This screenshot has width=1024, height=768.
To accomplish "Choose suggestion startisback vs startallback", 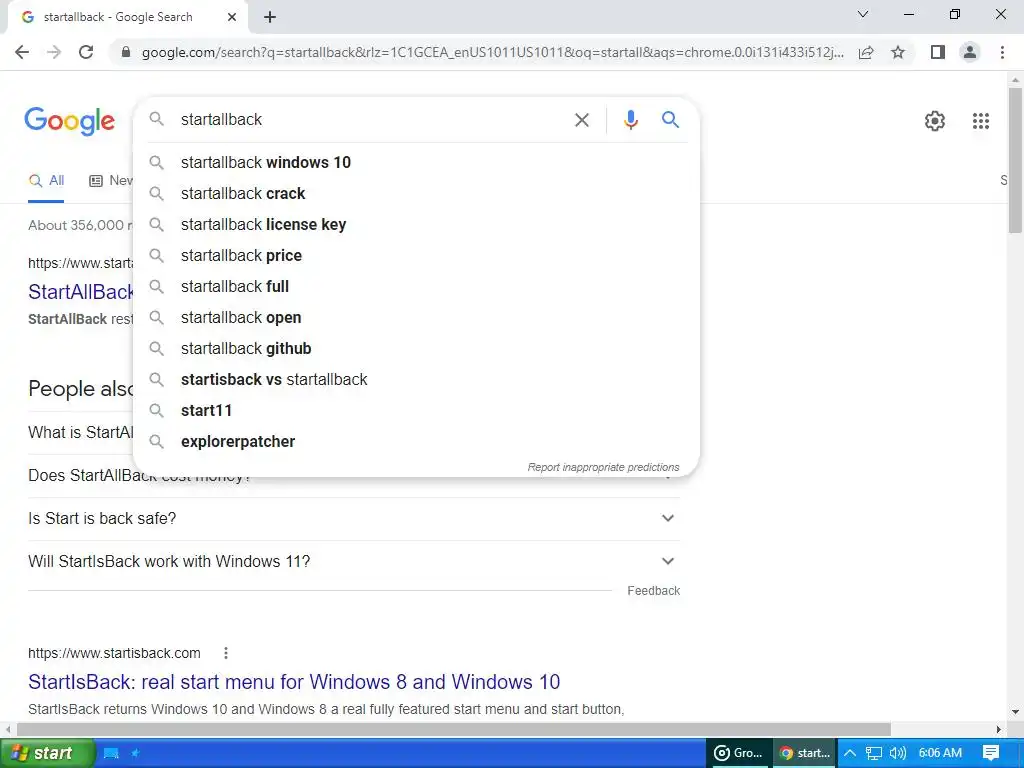I will 416,379.
